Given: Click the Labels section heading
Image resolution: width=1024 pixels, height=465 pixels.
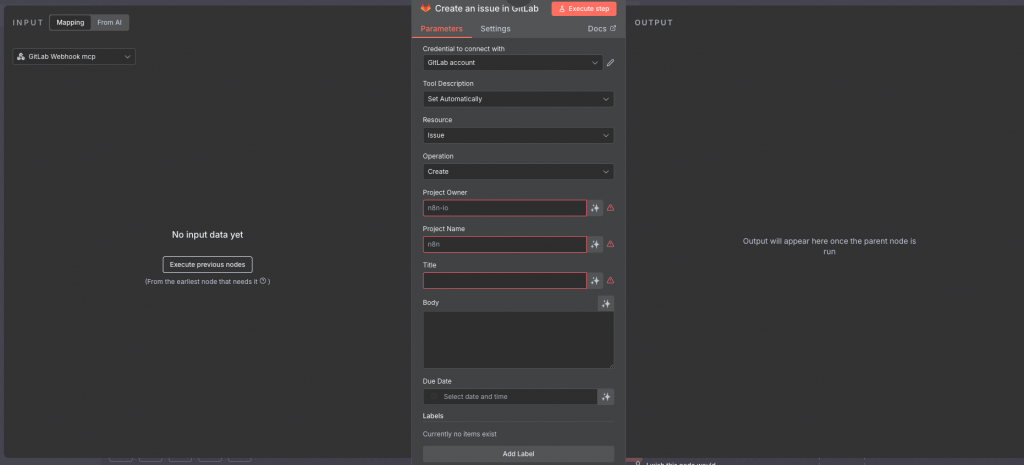Looking at the screenshot, I should coord(433,415).
